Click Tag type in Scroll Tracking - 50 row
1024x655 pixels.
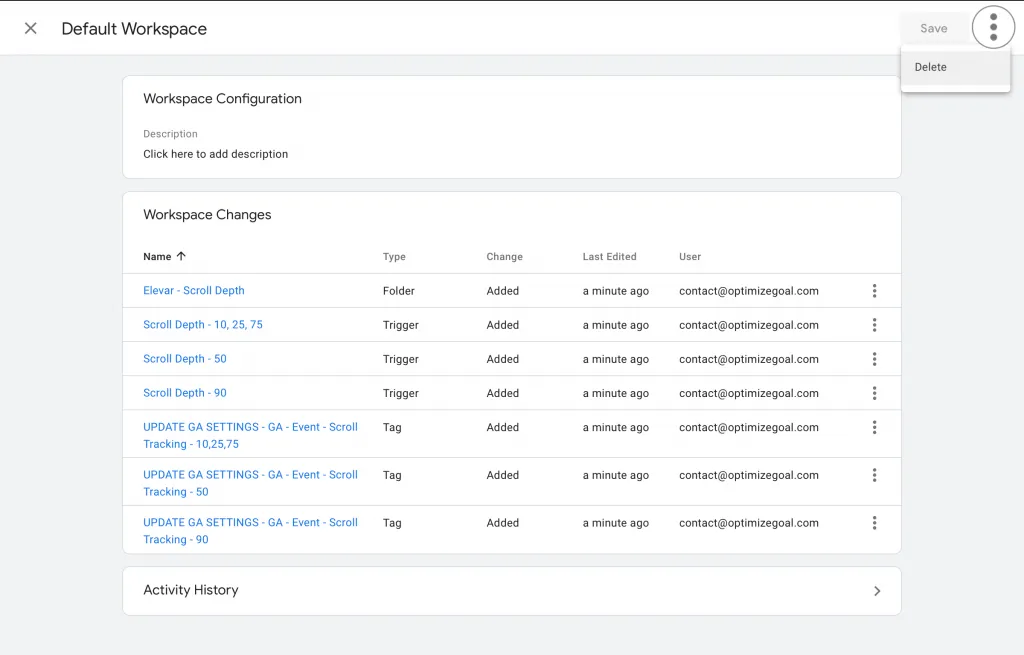click(392, 475)
